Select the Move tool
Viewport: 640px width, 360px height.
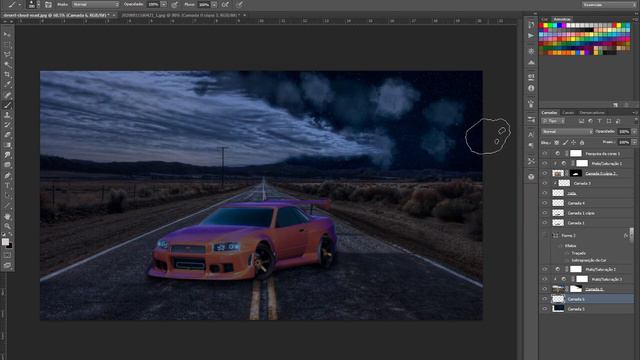(7, 35)
